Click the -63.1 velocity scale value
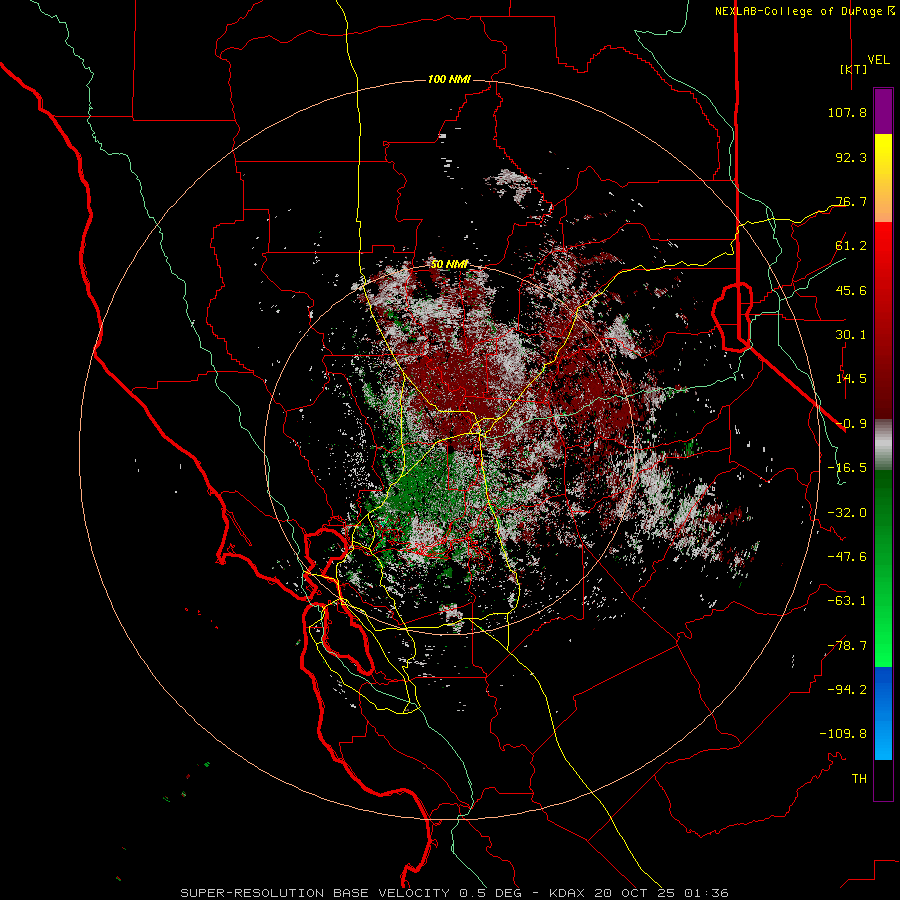Screen dimensions: 900x900 847,601
